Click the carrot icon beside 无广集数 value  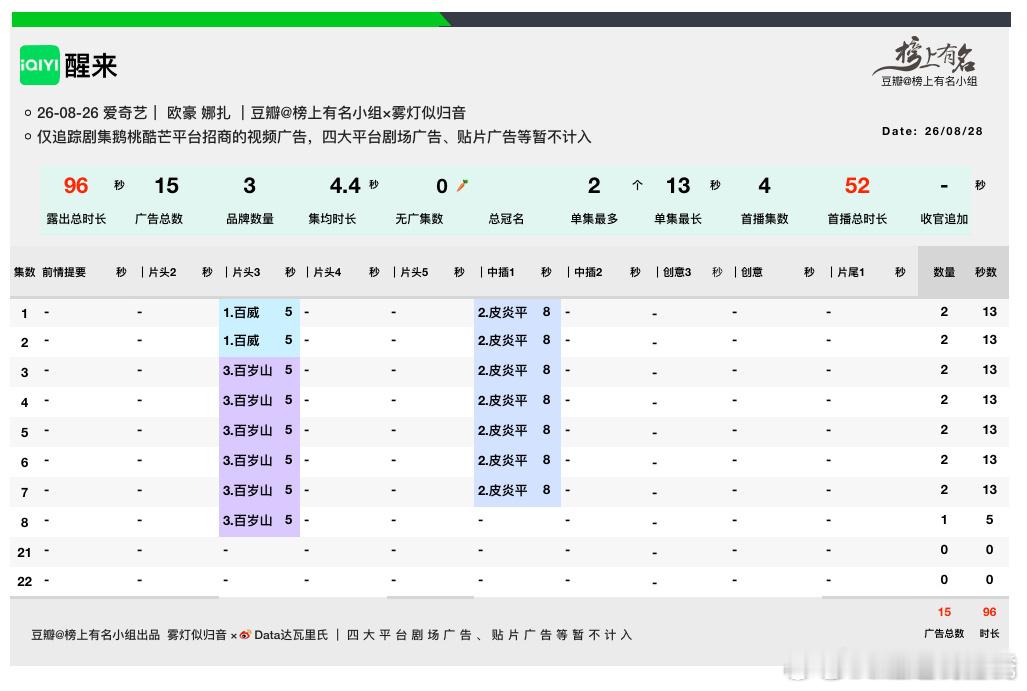click(462, 185)
